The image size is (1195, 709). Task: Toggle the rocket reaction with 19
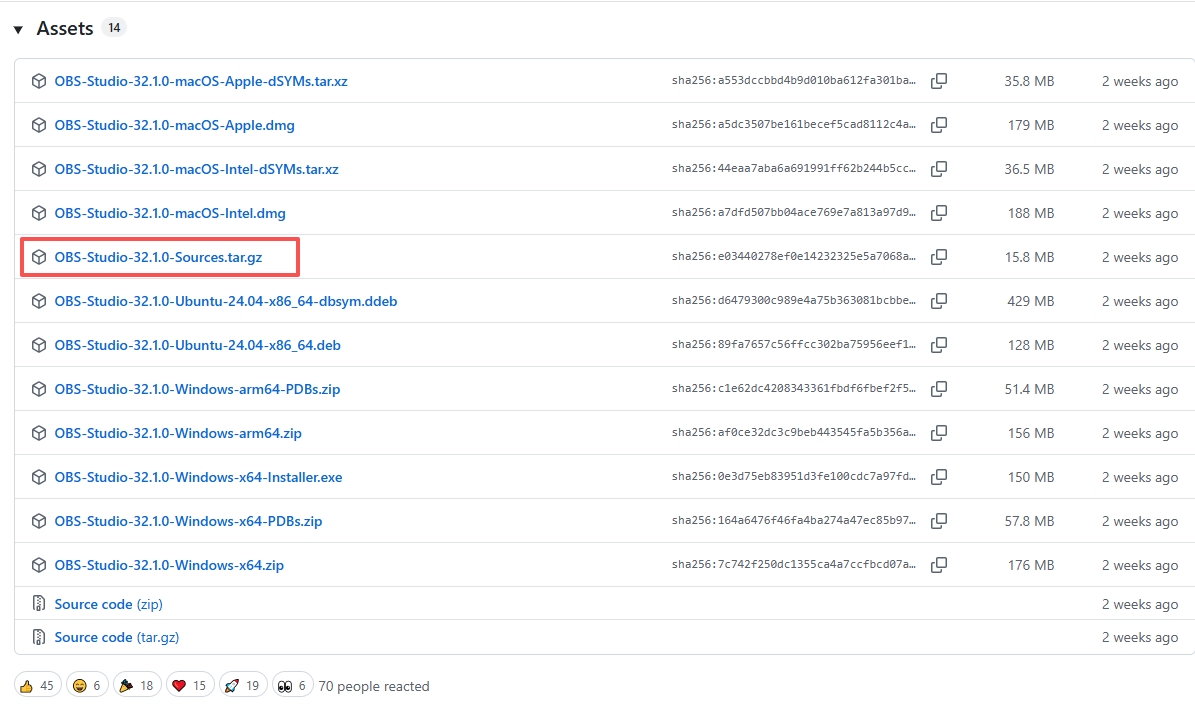click(243, 685)
